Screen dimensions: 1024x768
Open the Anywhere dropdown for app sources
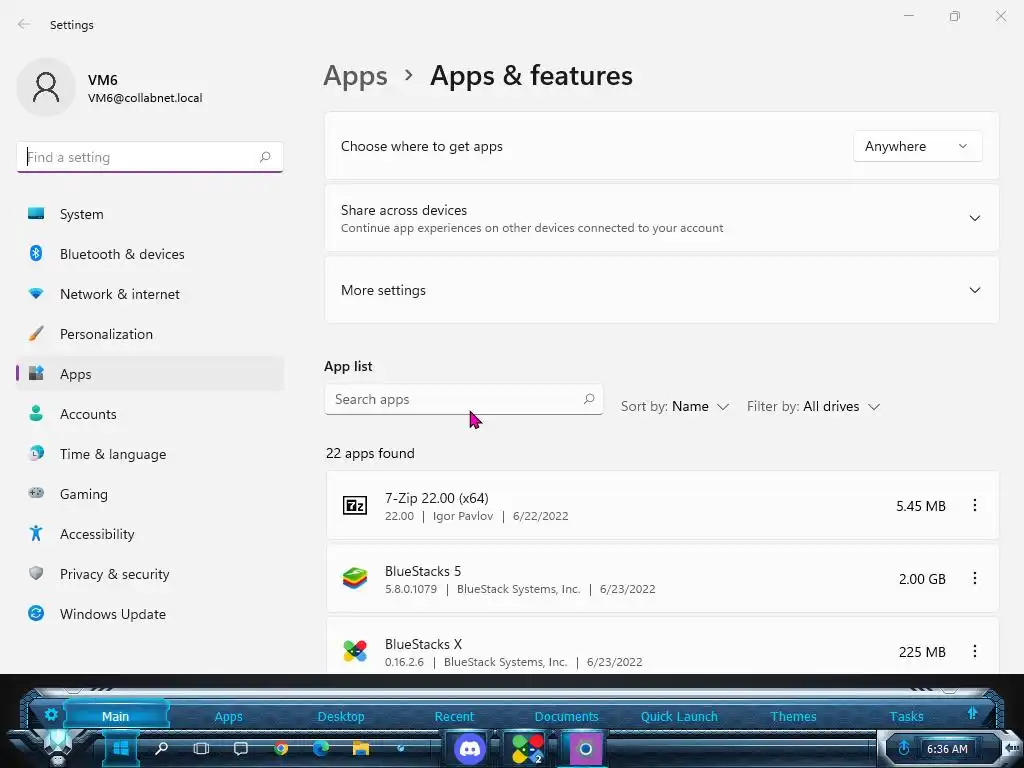point(917,146)
